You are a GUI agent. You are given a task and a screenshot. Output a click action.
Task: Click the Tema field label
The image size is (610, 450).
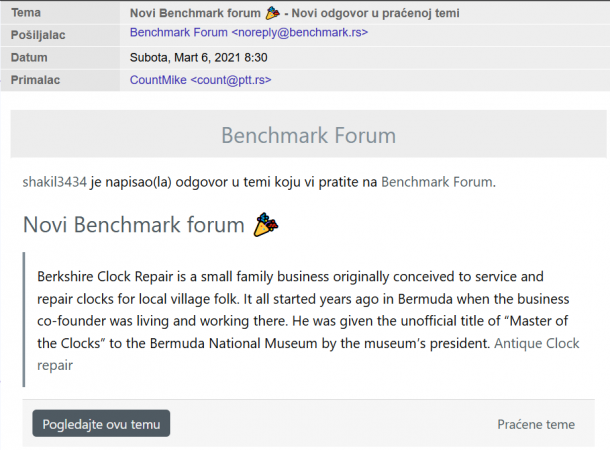coord(26,13)
